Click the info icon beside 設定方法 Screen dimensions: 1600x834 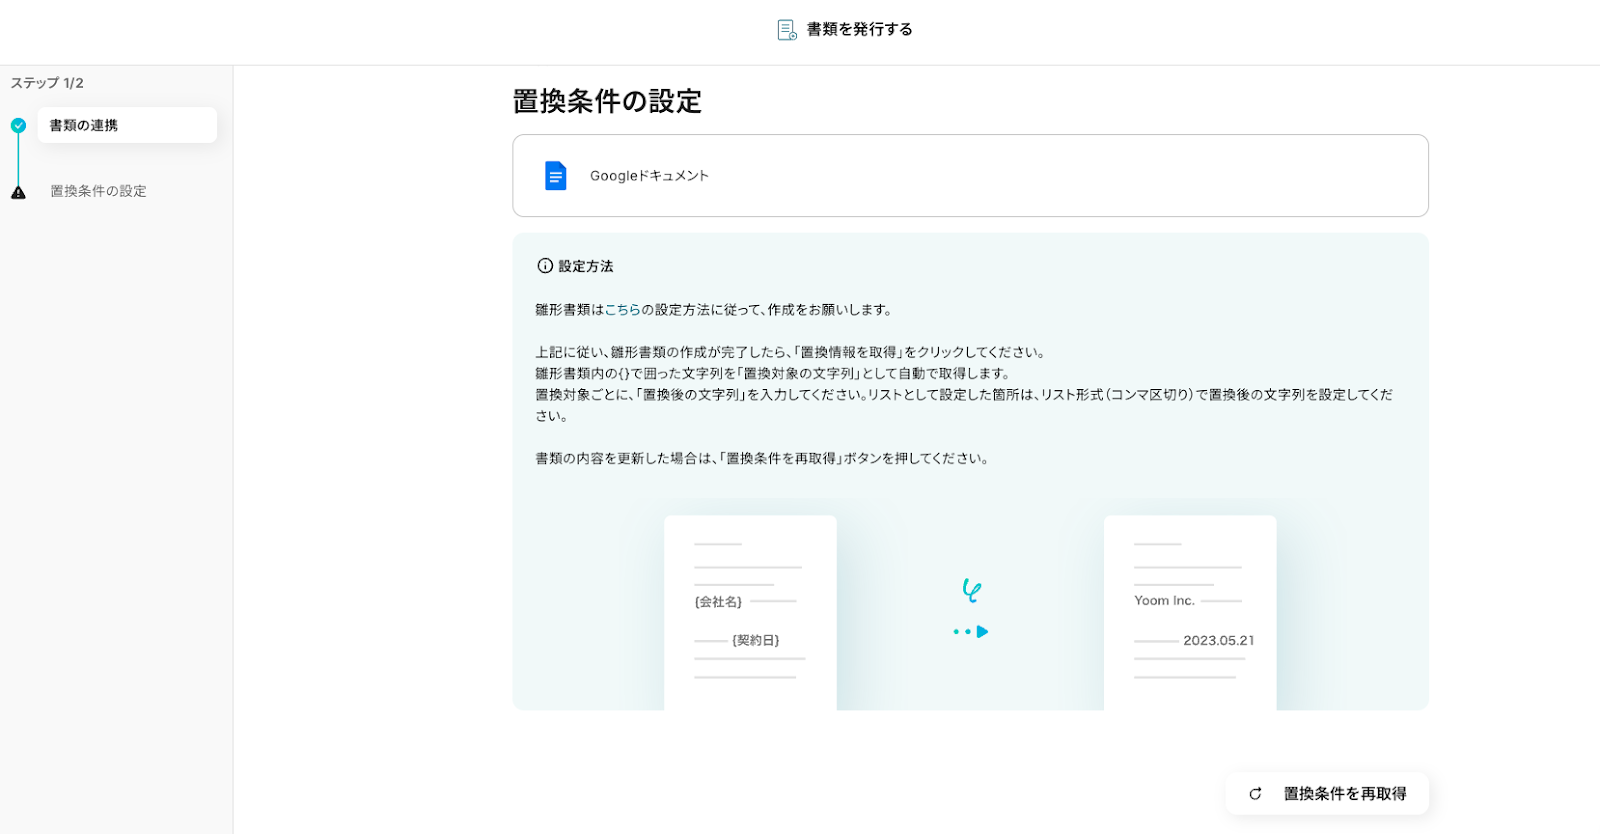pyautogui.click(x=545, y=266)
